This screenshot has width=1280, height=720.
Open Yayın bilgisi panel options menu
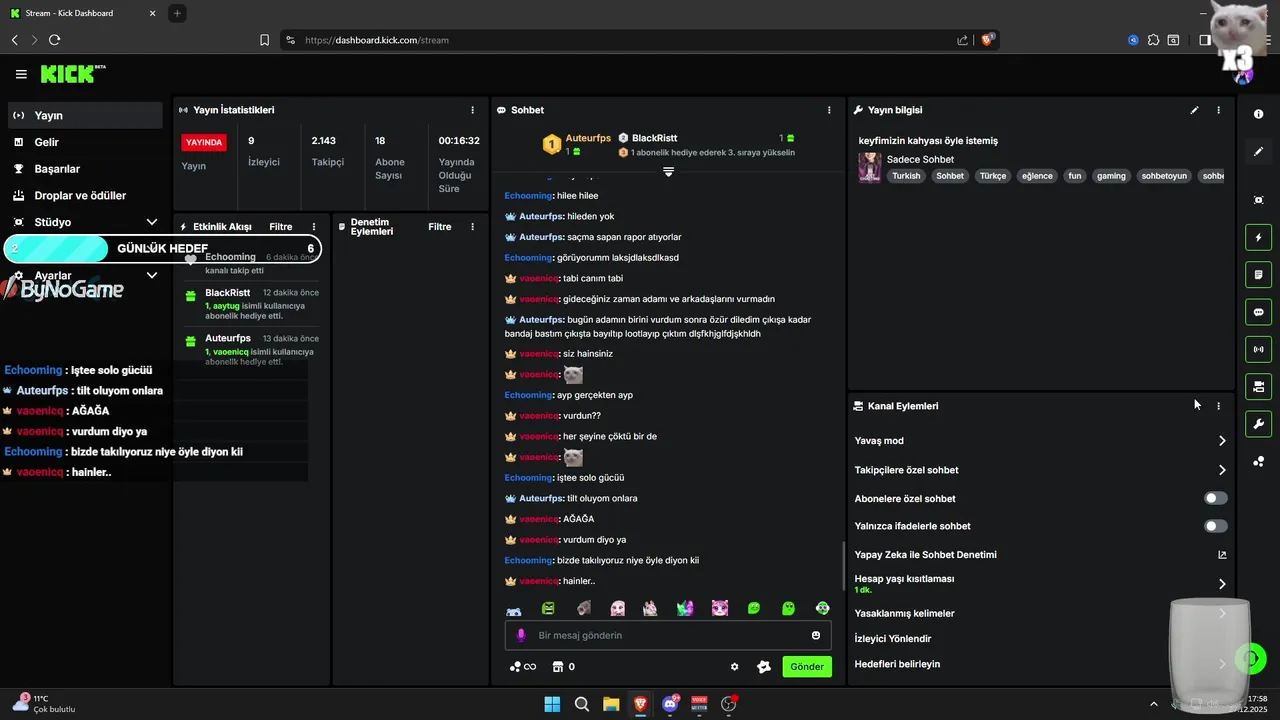tap(1218, 110)
